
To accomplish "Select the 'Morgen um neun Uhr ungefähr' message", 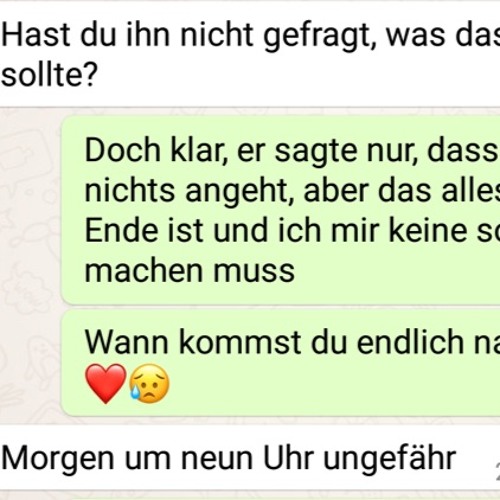I will tap(250, 458).
